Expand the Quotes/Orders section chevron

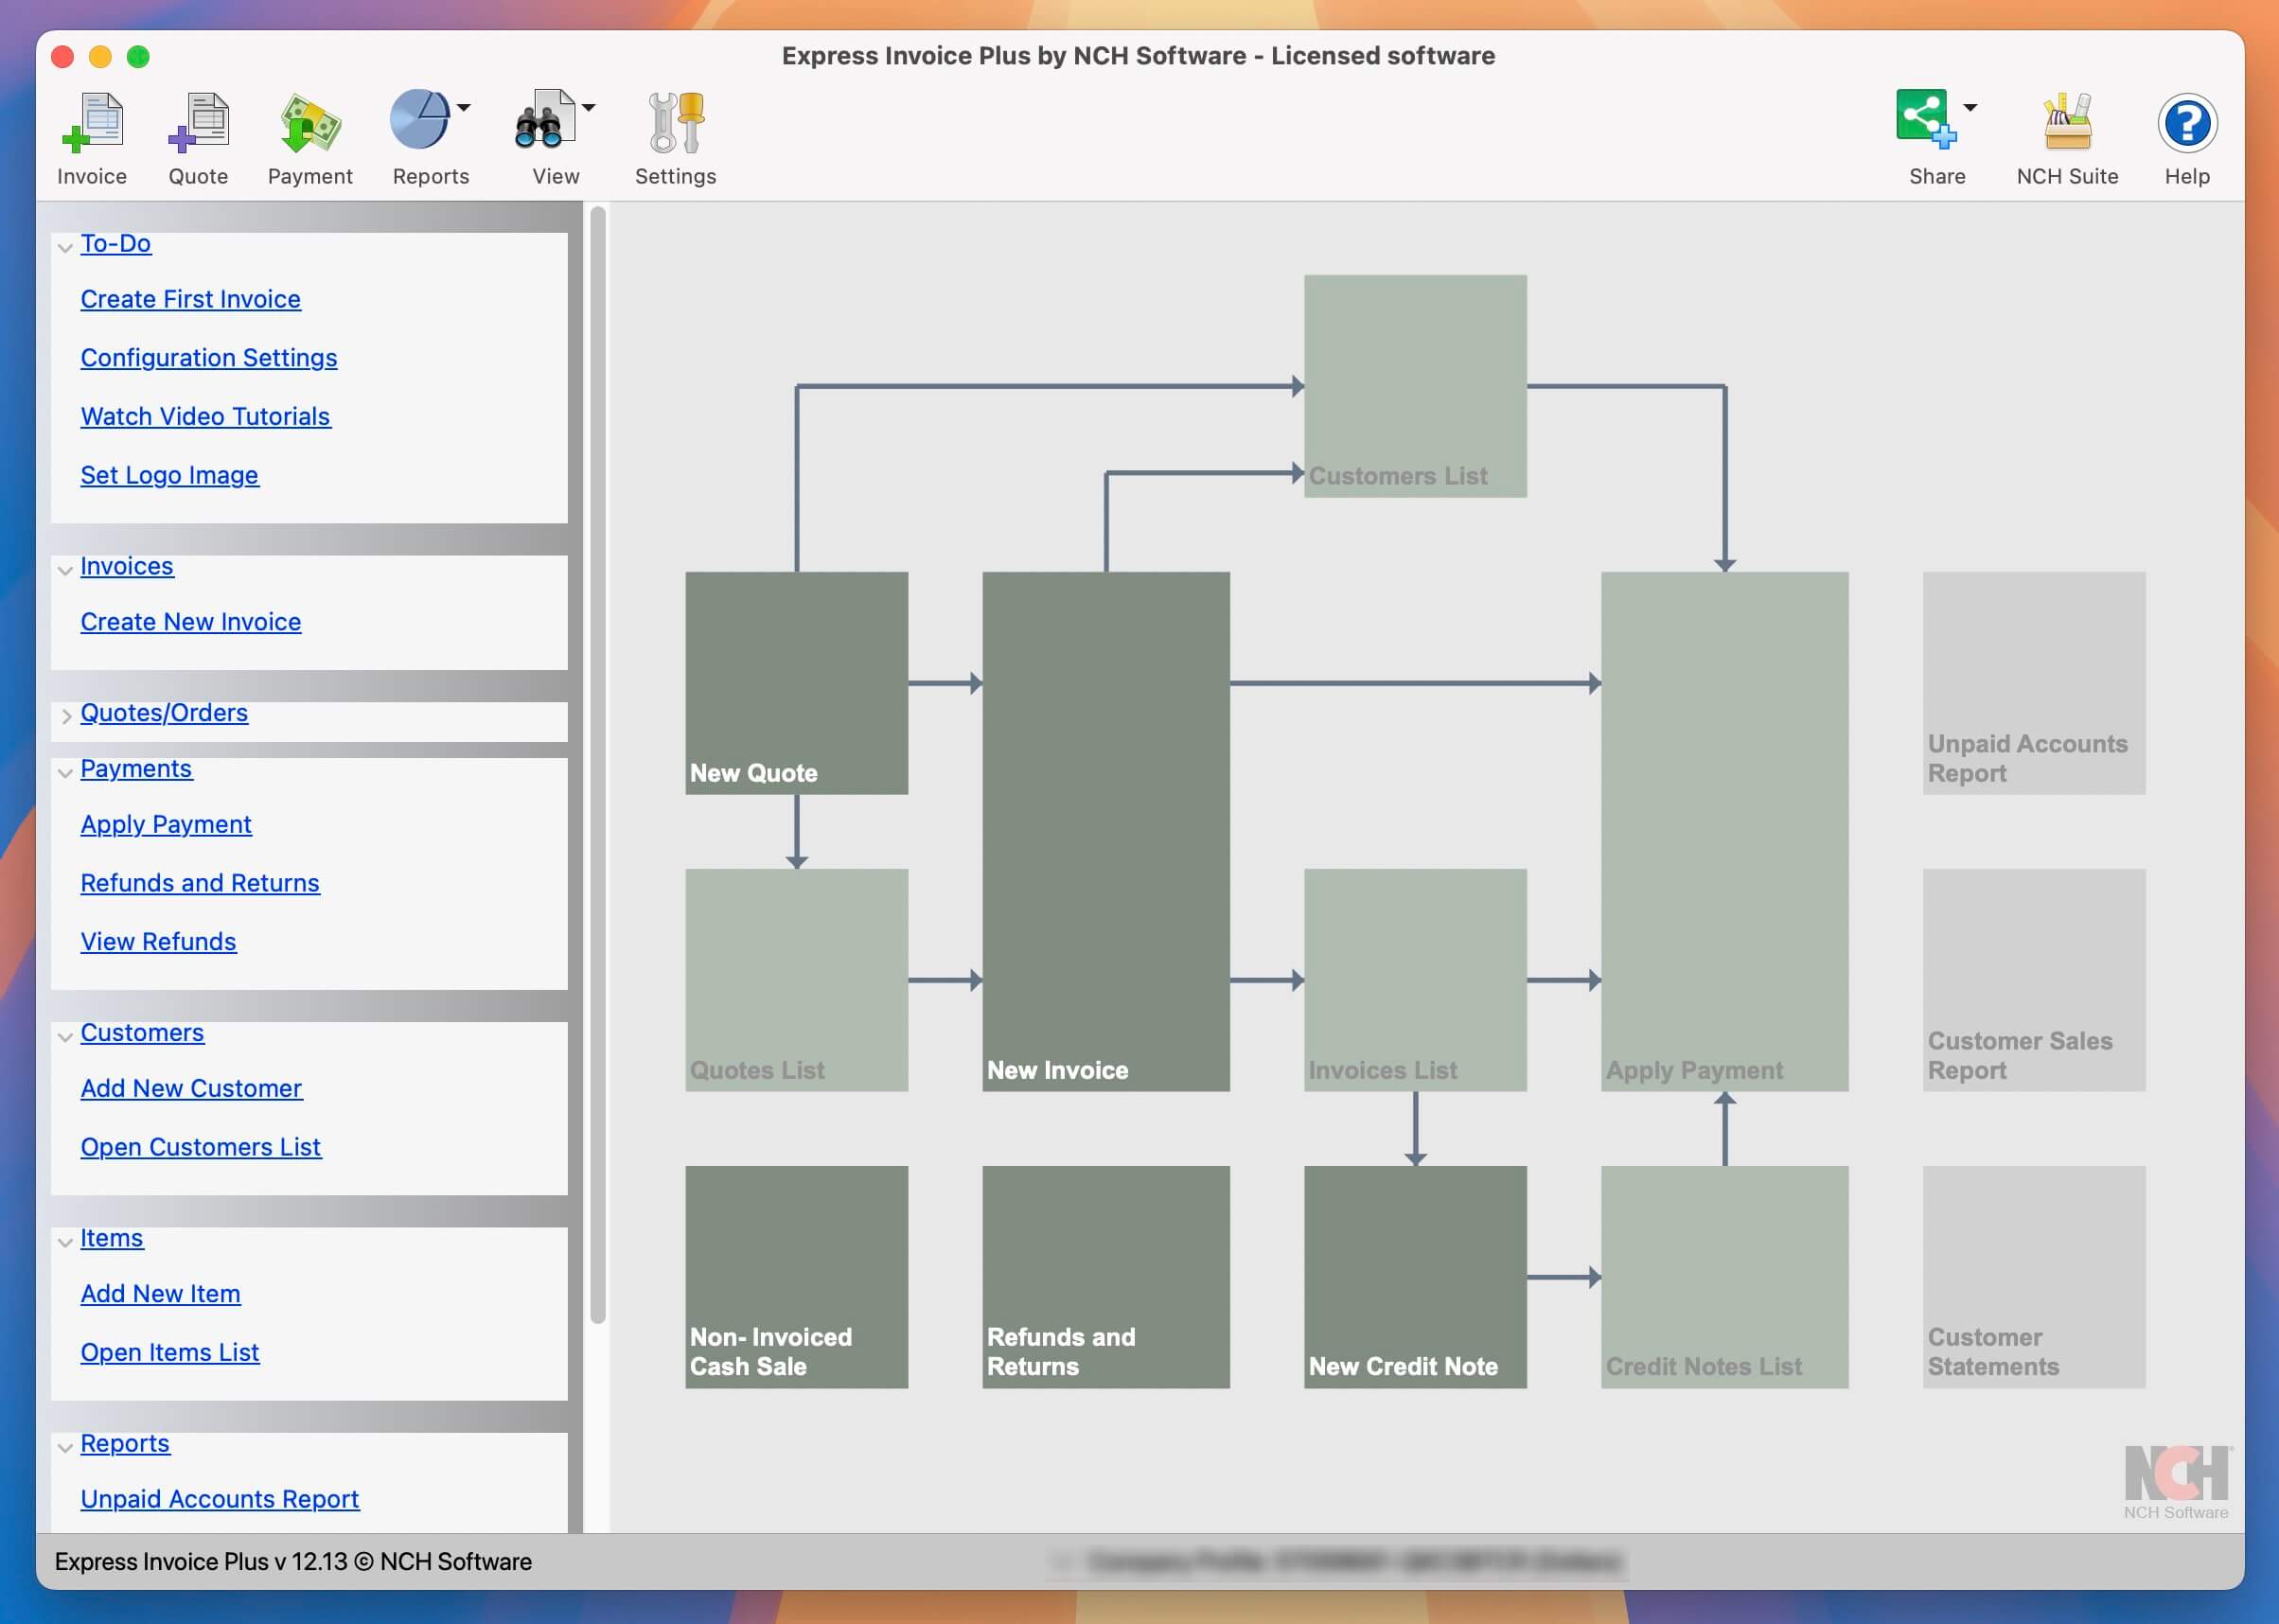tap(65, 716)
